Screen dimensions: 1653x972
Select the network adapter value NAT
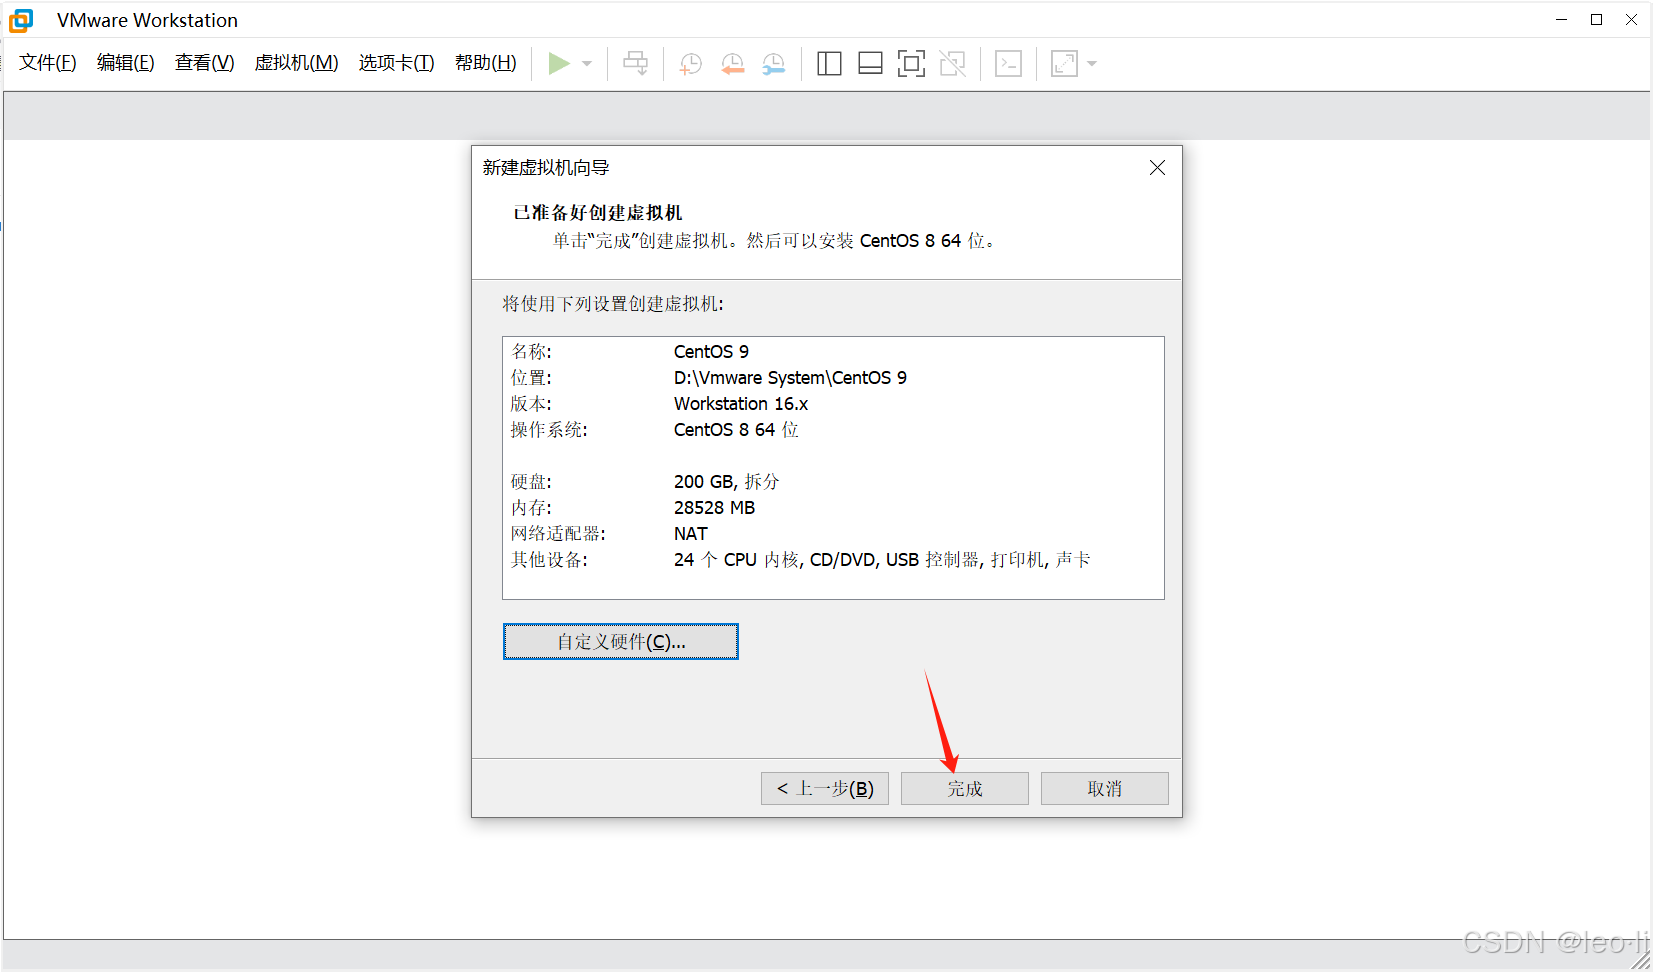691,534
